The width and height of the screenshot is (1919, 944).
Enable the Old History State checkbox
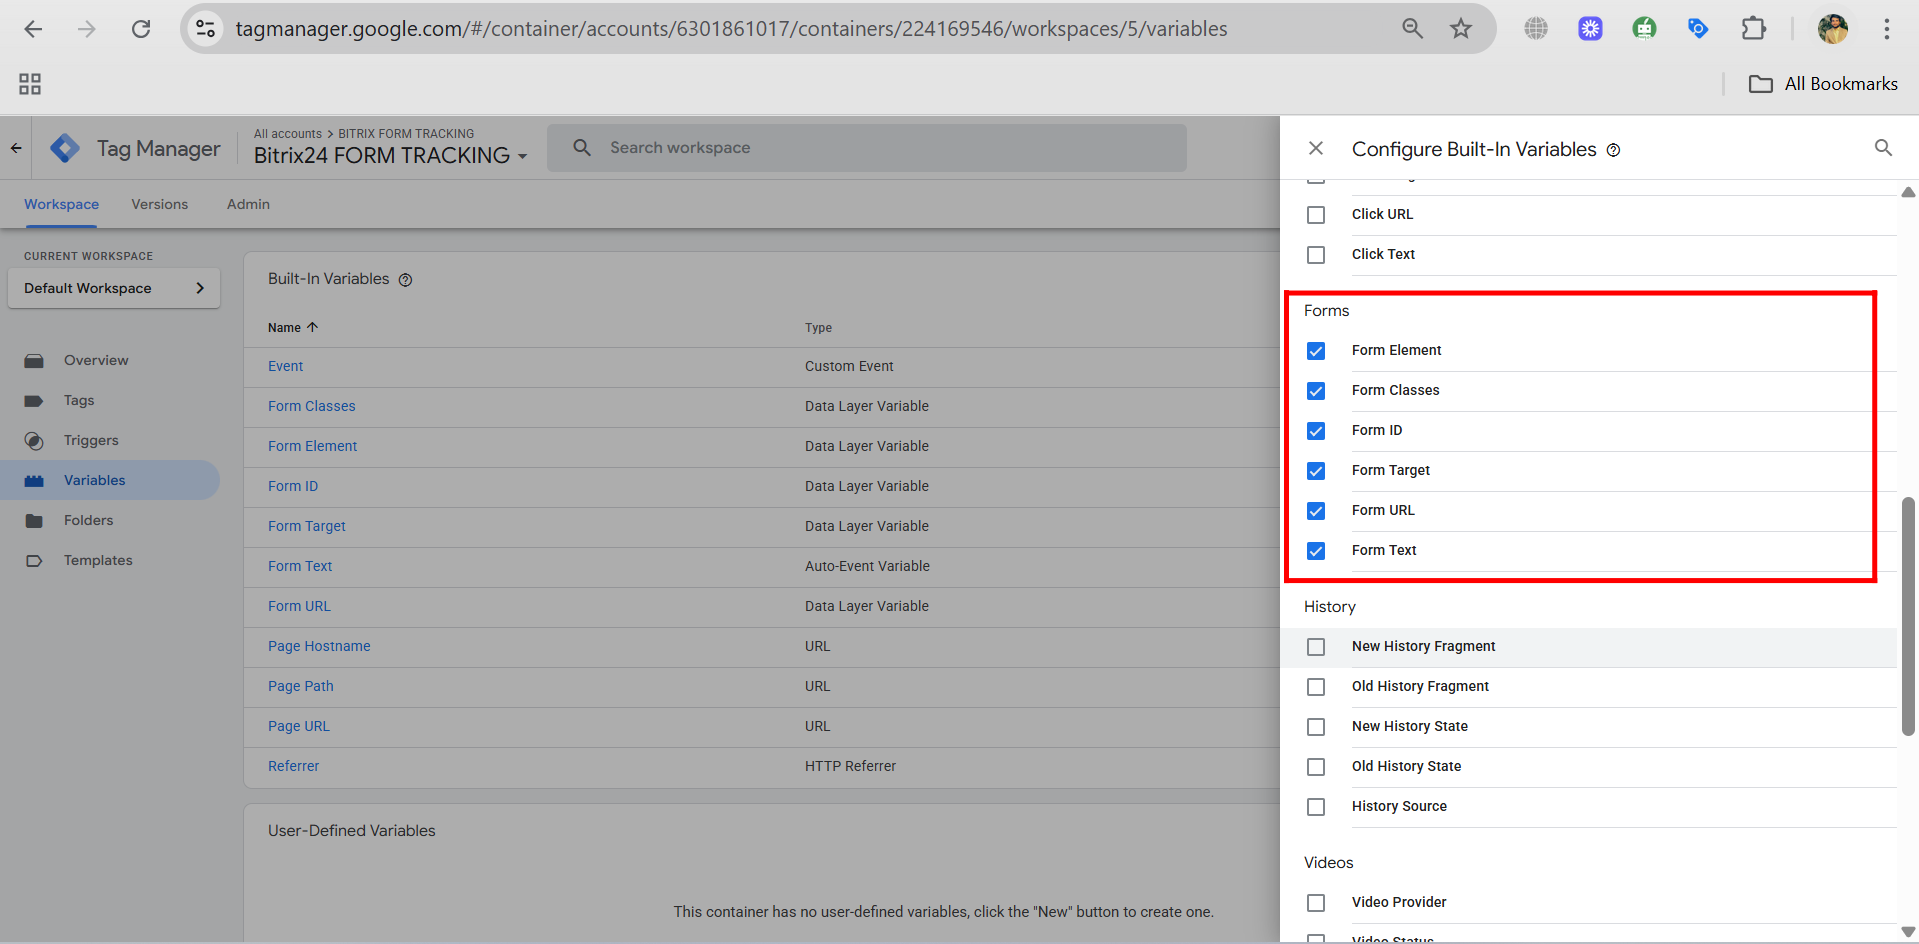(x=1316, y=767)
